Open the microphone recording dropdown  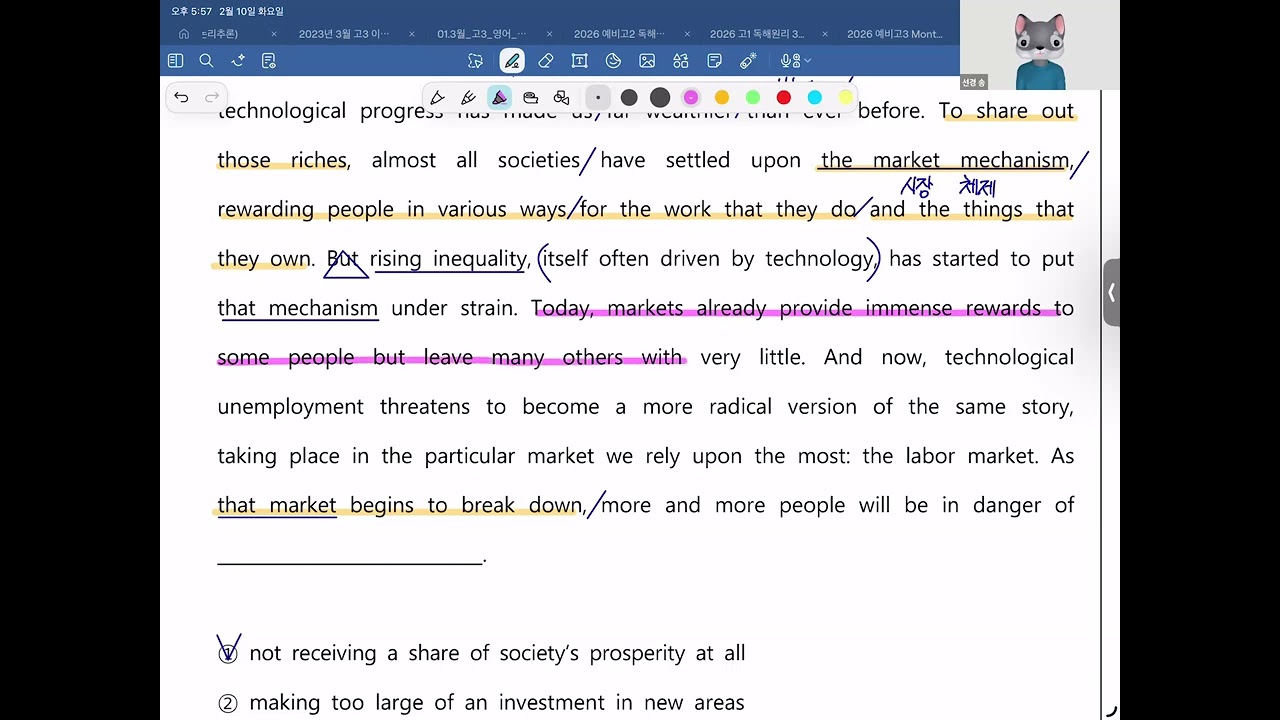(x=796, y=61)
